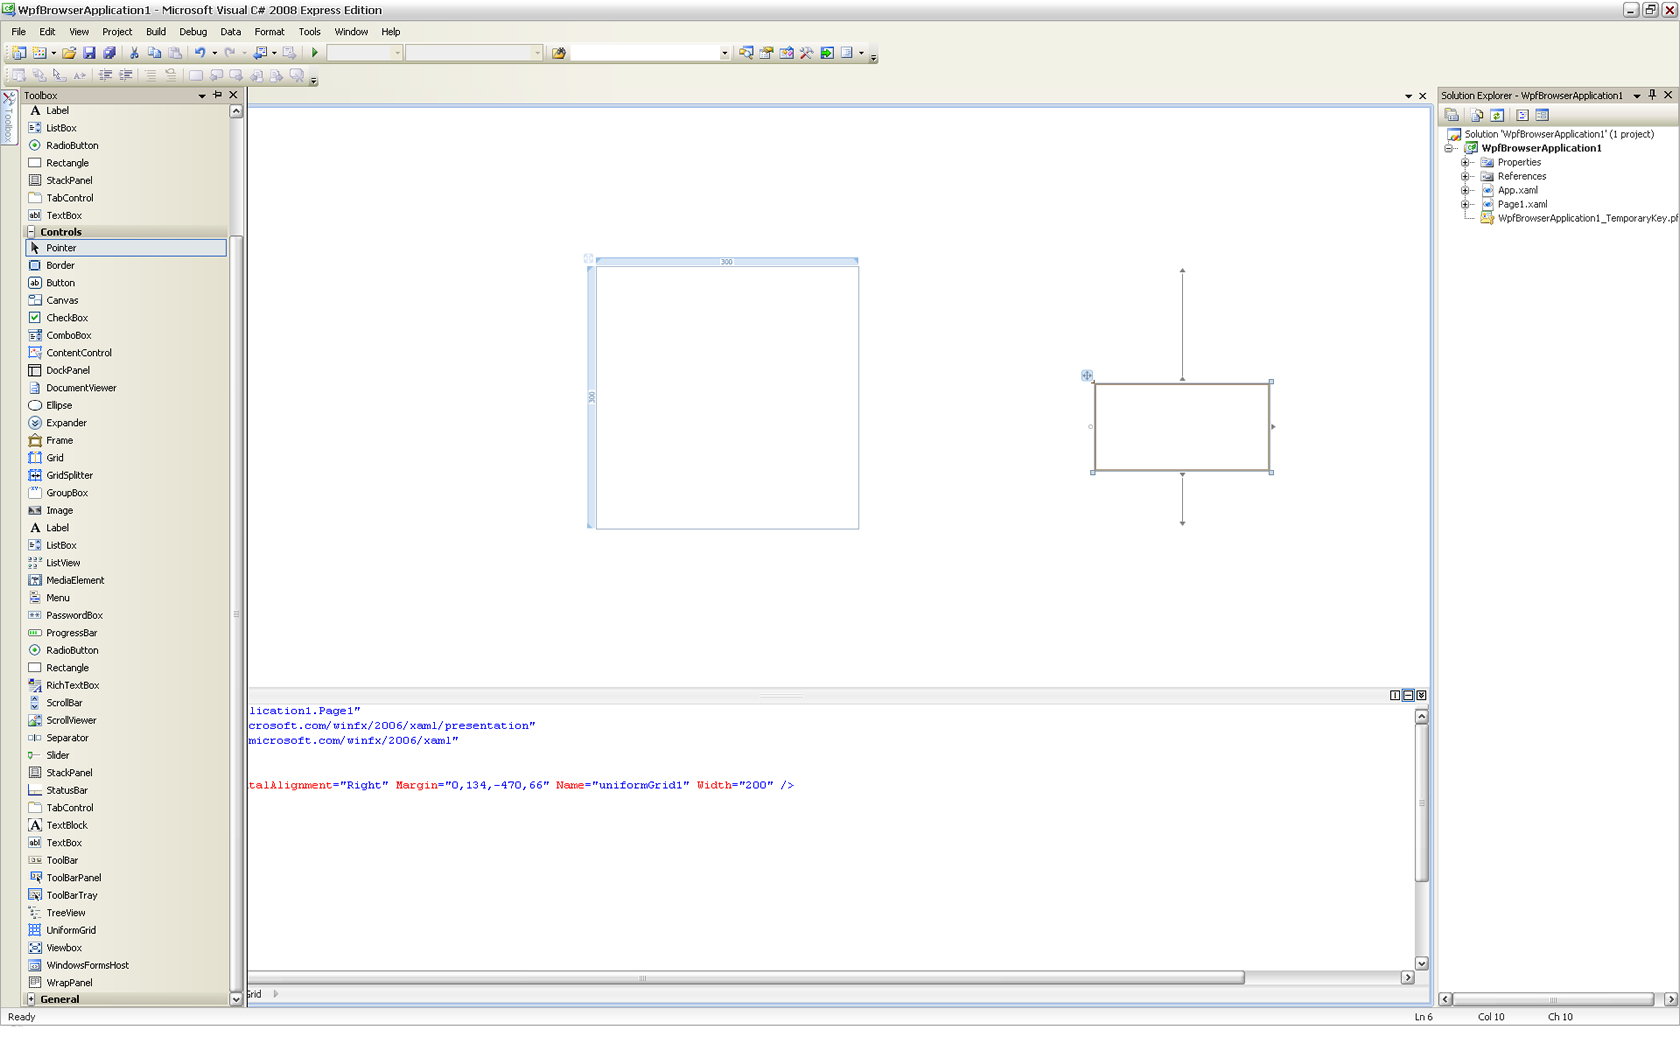The width and height of the screenshot is (1680, 1050).
Task: Expand the Page1.xaml tree node
Action: [1465, 204]
